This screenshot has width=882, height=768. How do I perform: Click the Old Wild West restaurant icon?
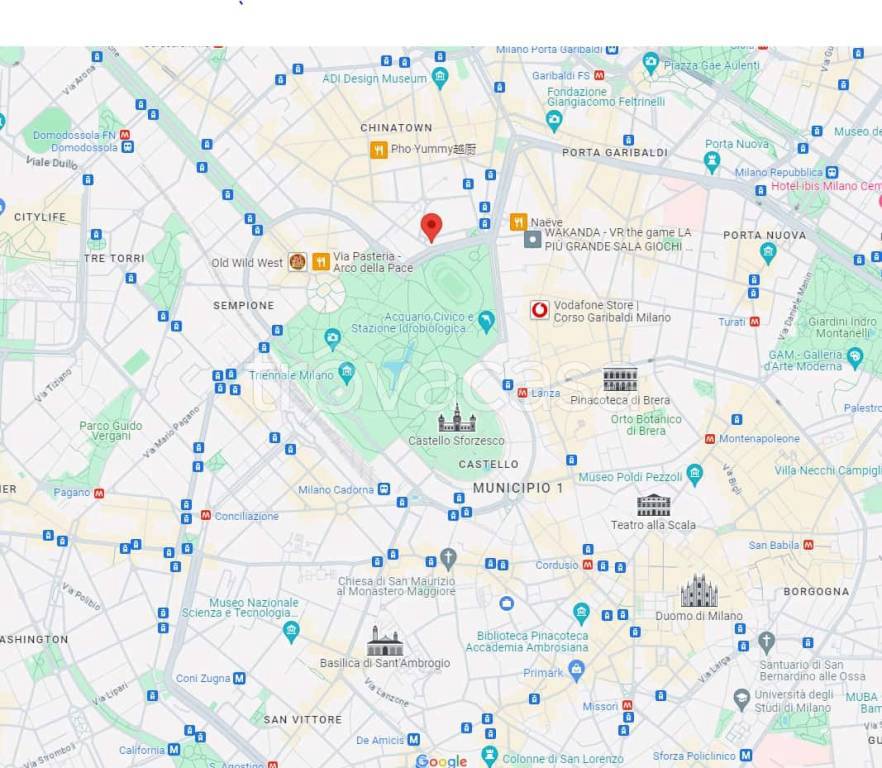click(x=297, y=262)
